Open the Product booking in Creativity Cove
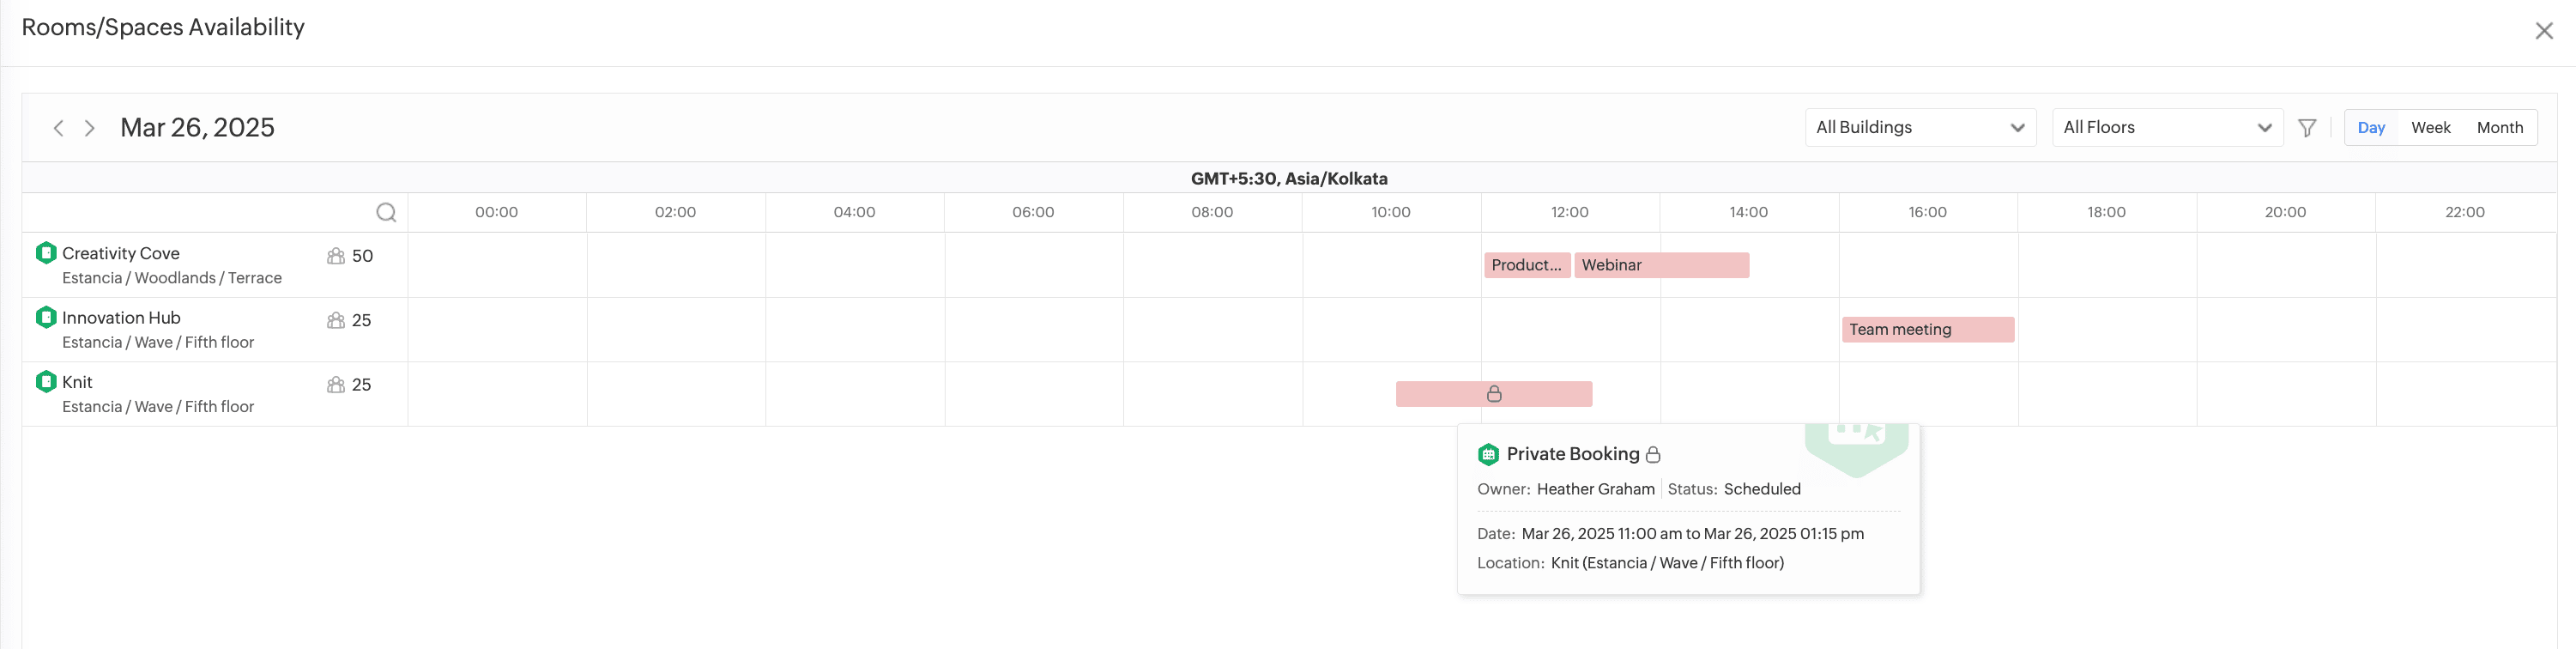Screen dimensions: 2576x649 [1526, 265]
